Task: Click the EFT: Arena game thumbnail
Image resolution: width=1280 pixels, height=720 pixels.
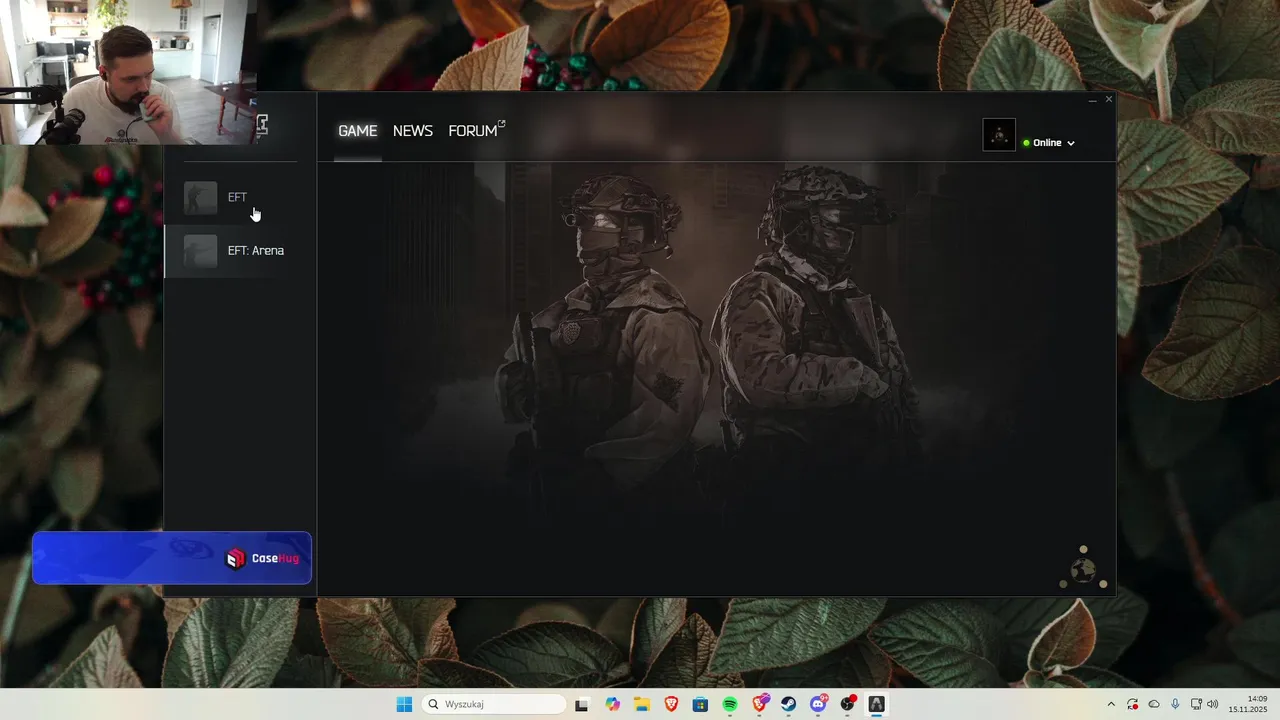Action: click(x=200, y=251)
